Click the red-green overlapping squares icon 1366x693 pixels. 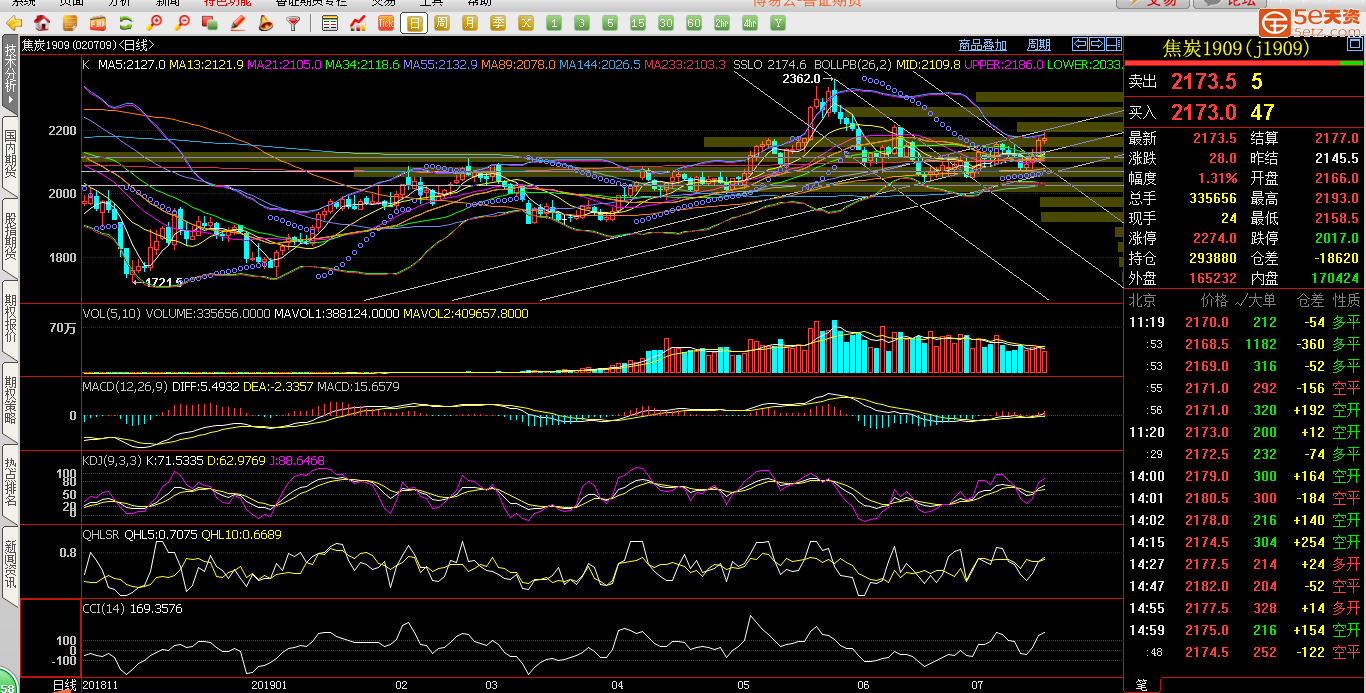[210, 23]
